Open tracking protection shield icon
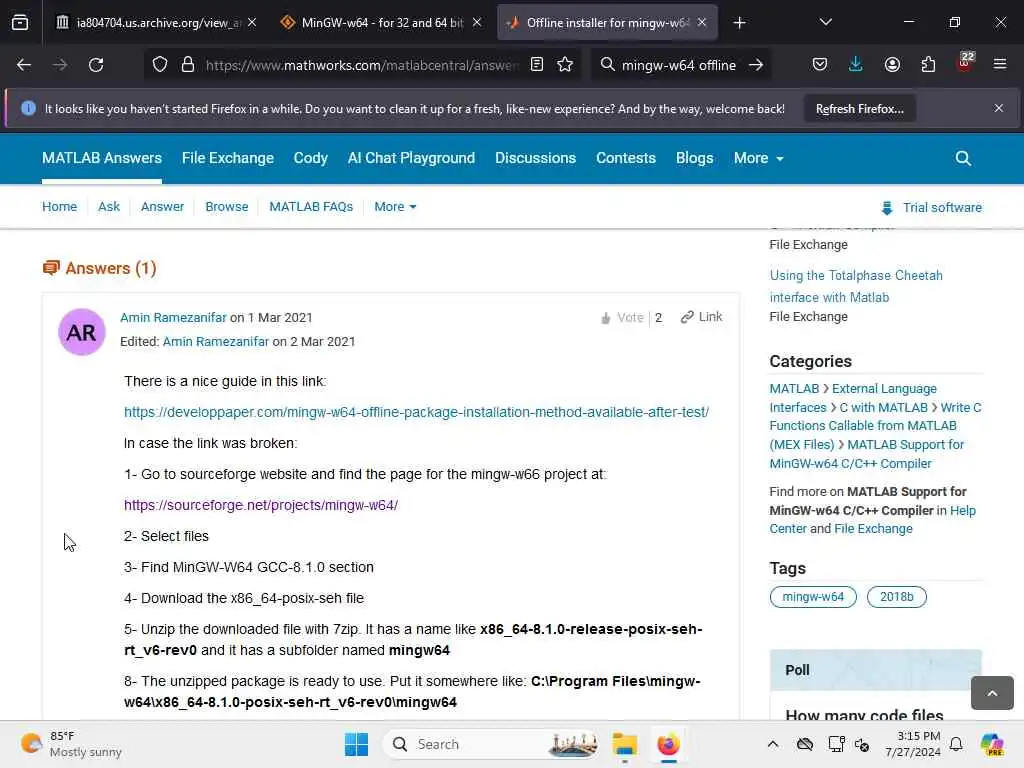Viewport: 1024px width, 768px height. (x=160, y=65)
